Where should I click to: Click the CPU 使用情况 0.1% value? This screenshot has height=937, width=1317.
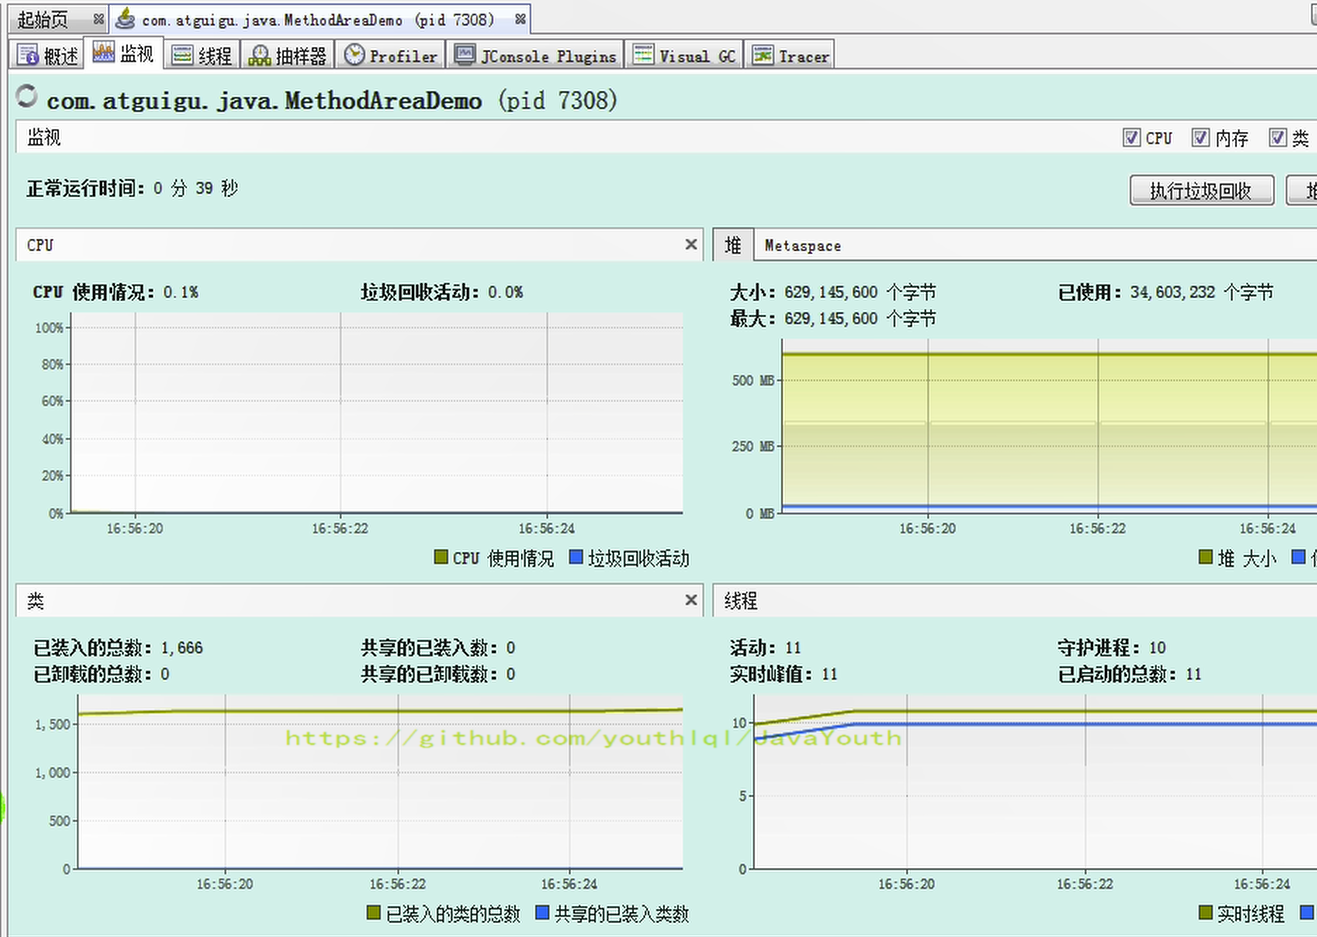tap(181, 292)
